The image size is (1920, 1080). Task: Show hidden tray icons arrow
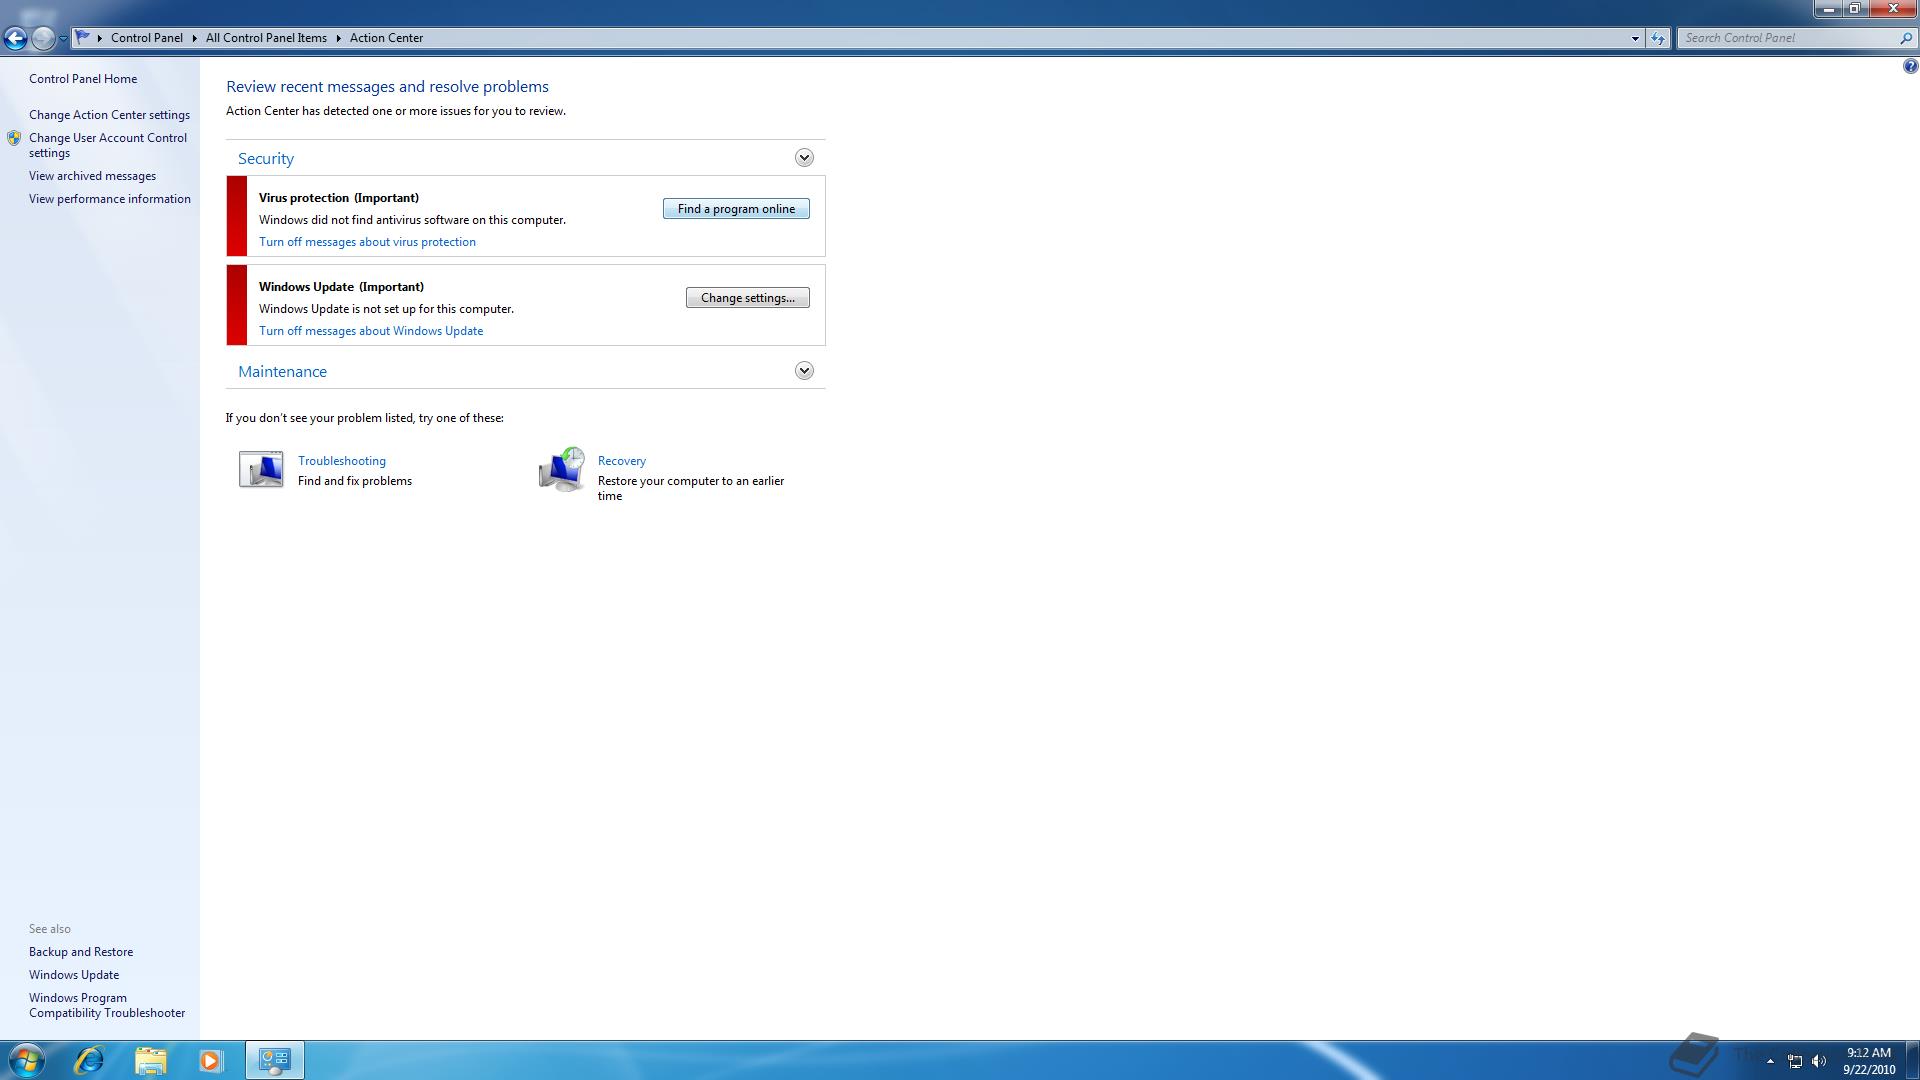pos(1770,1061)
